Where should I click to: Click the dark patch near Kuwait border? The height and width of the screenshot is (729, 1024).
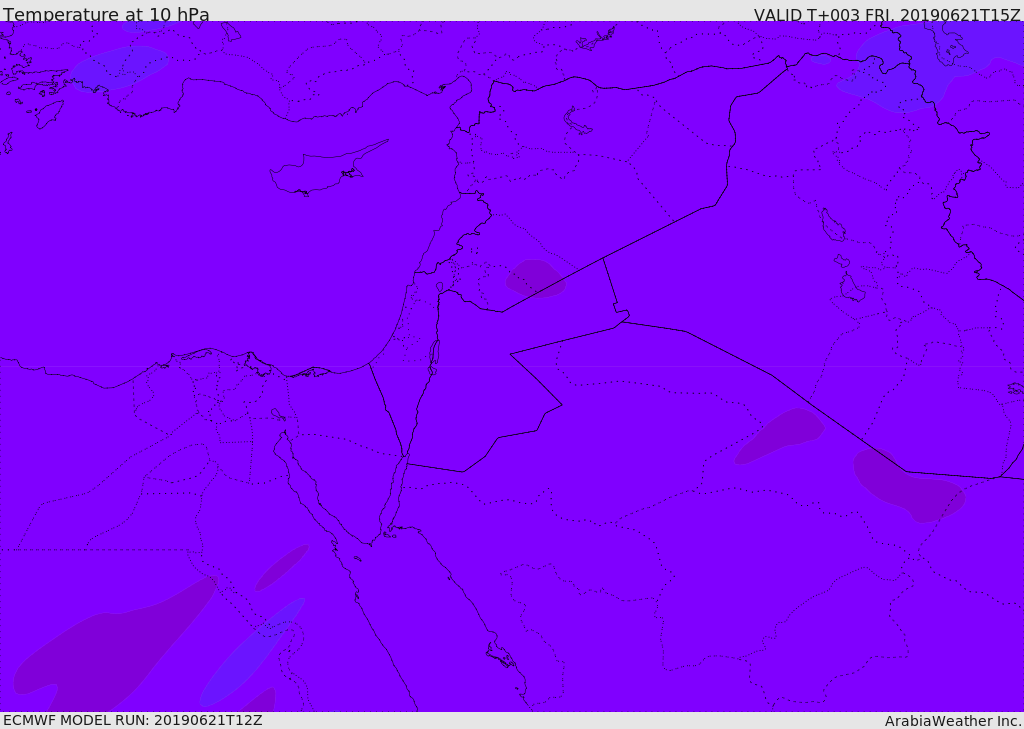pos(908,485)
